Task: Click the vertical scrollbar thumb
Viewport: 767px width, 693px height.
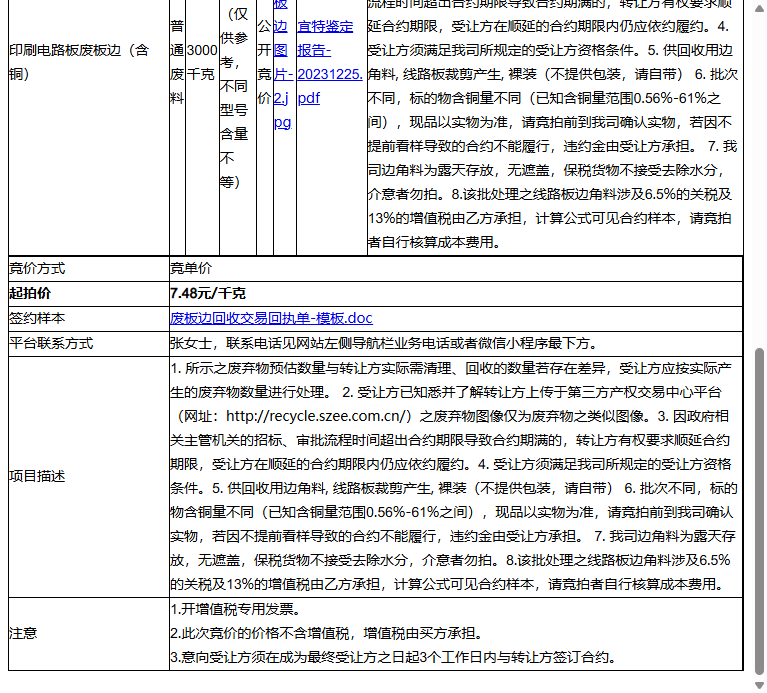Action: tap(759, 511)
